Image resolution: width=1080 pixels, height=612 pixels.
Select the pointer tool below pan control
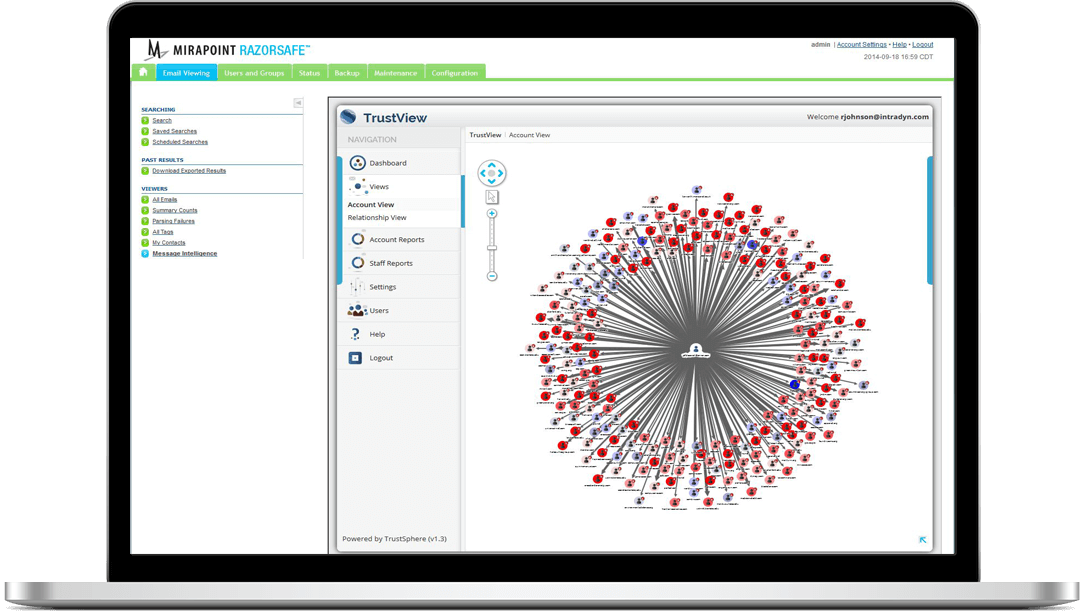[492, 198]
